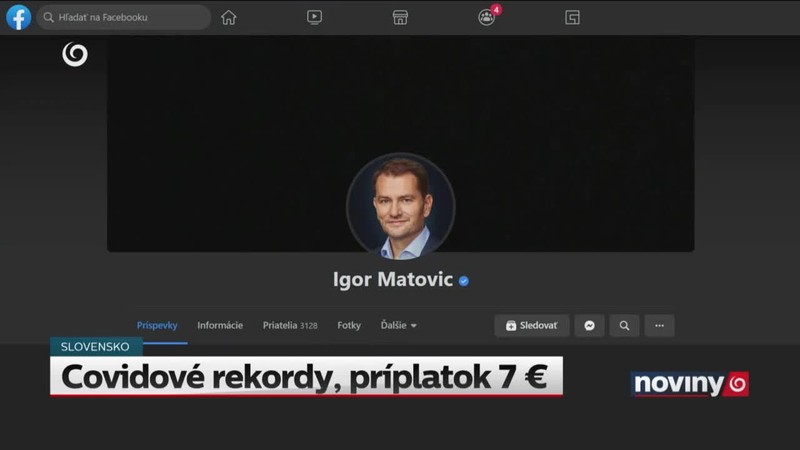The image size is (800, 450).
Task: Select the Príspevky tab
Action: pyautogui.click(x=157, y=326)
